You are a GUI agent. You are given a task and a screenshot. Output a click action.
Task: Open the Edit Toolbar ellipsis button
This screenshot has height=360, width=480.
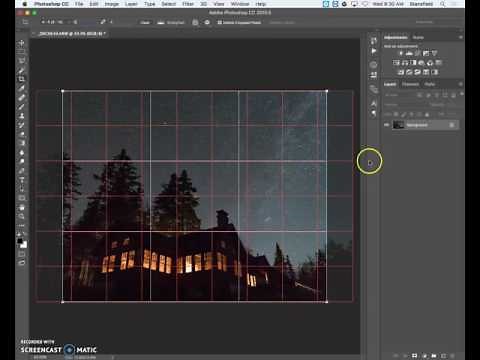tap(22, 225)
